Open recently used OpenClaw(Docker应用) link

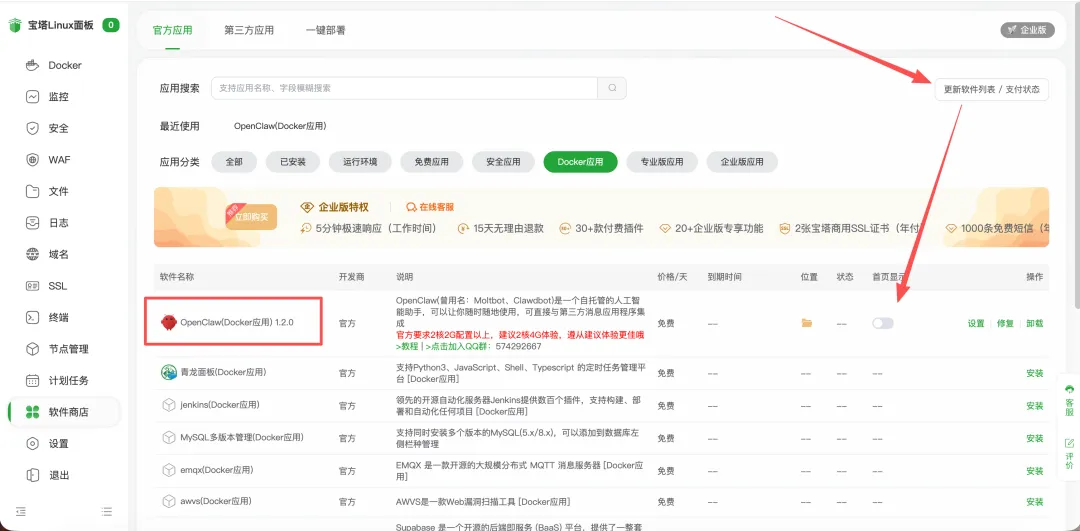[280, 126]
